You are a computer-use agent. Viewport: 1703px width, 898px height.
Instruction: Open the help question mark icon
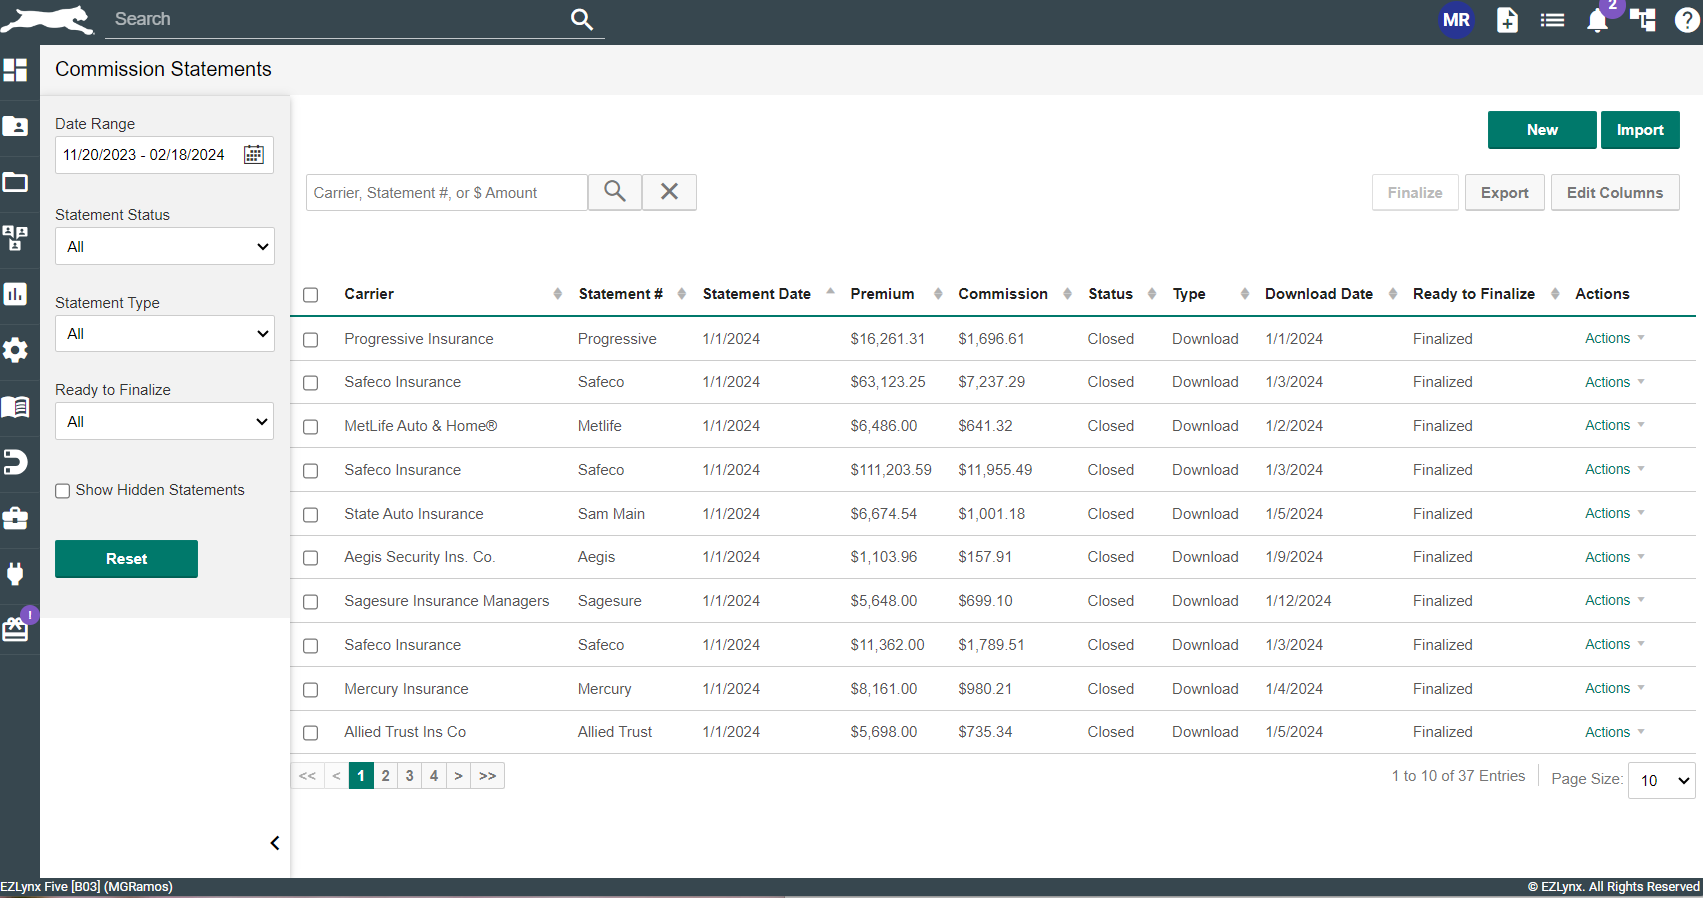[1687, 20]
